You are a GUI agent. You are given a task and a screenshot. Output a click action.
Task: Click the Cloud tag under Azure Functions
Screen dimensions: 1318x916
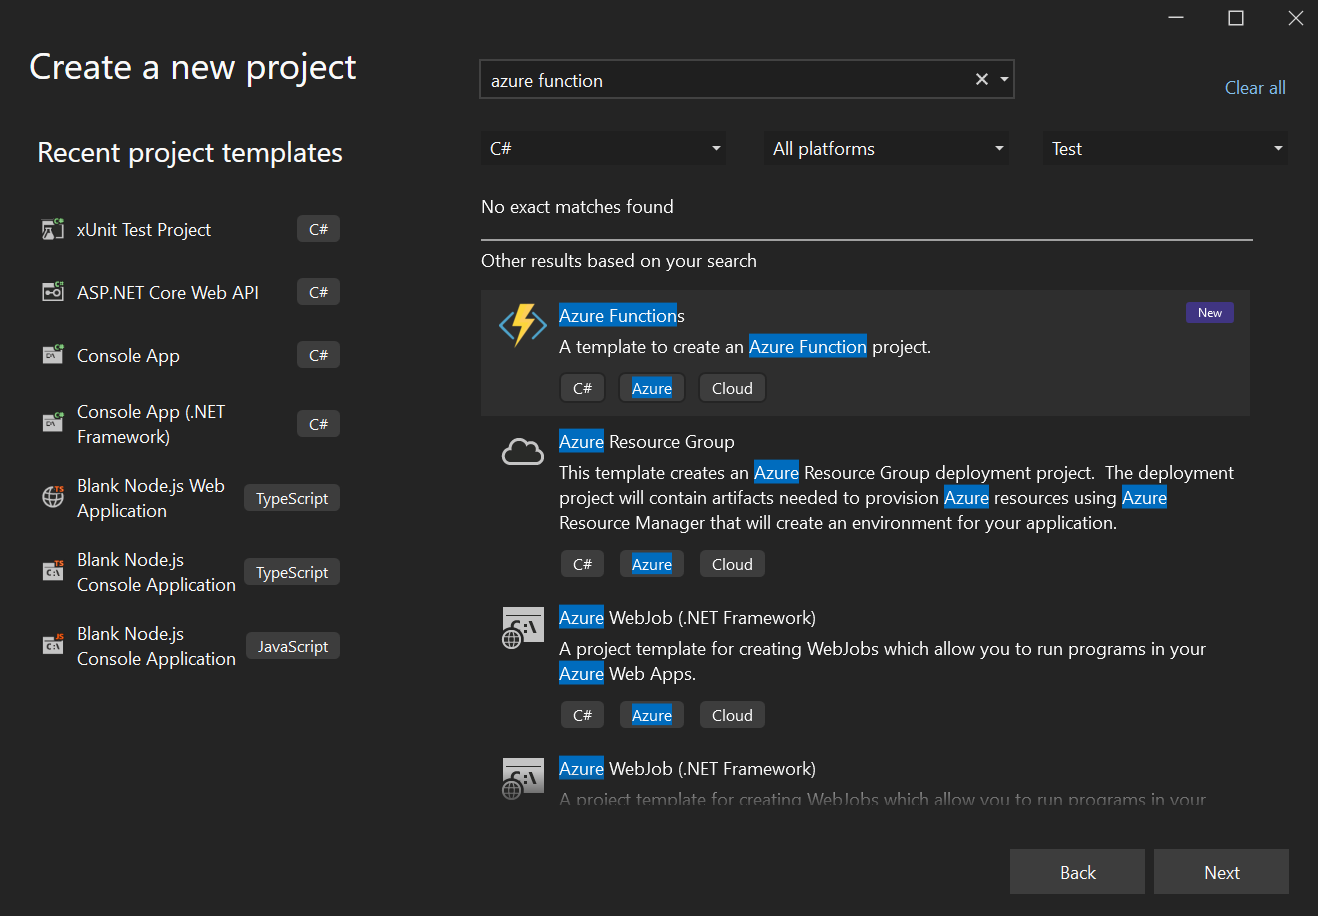(x=732, y=388)
